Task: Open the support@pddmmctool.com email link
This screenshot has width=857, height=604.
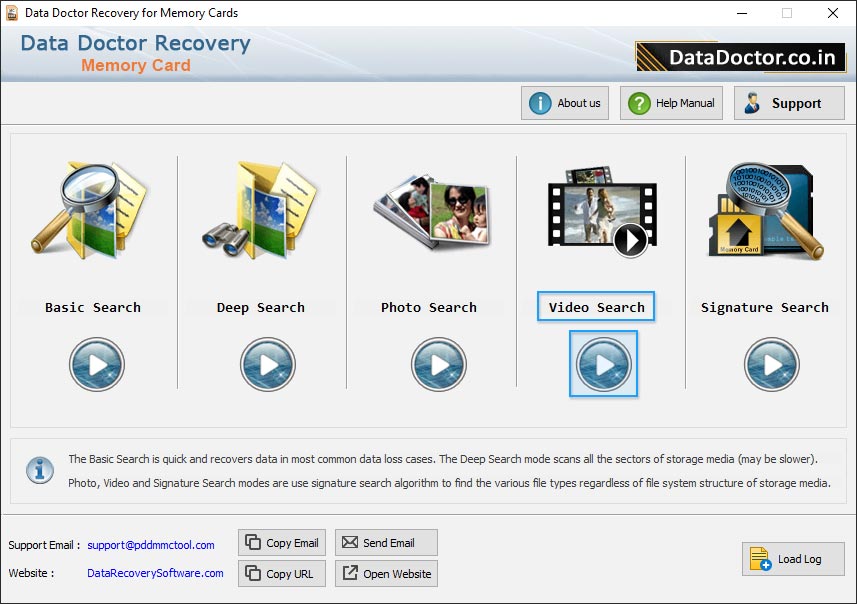Action: click(x=150, y=544)
